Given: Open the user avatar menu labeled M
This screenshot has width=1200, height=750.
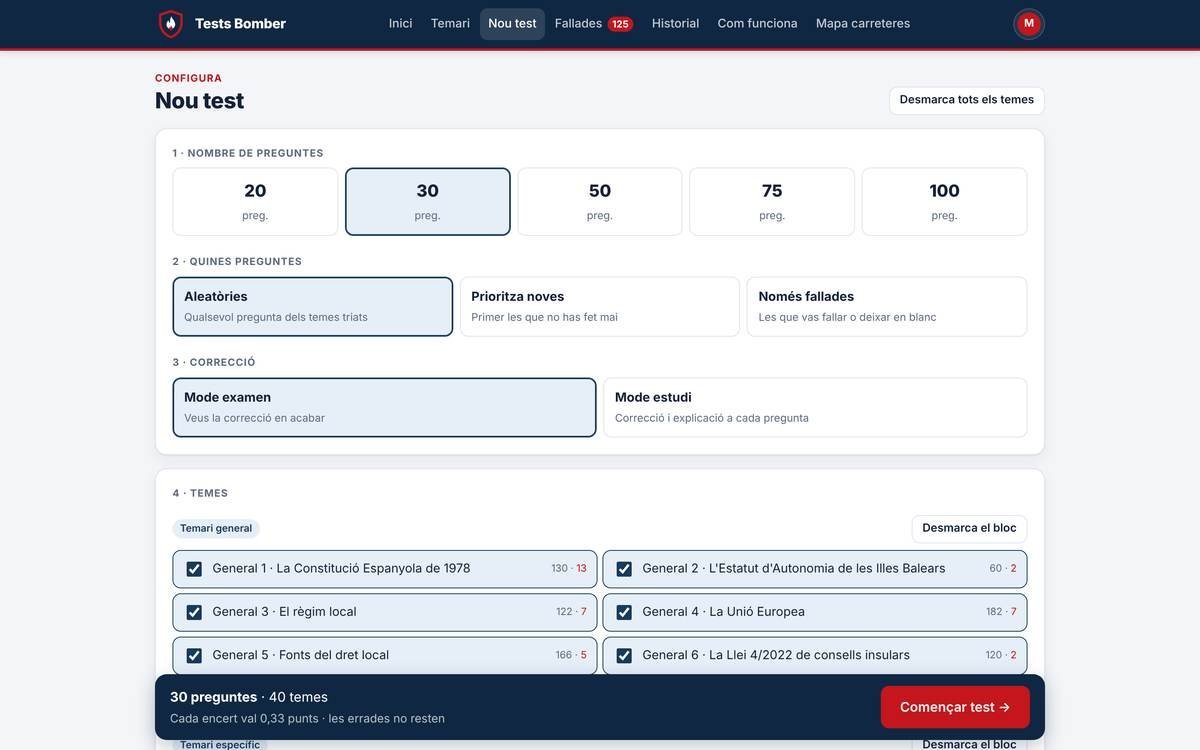Looking at the screenshot, I should click(1029, 23).
